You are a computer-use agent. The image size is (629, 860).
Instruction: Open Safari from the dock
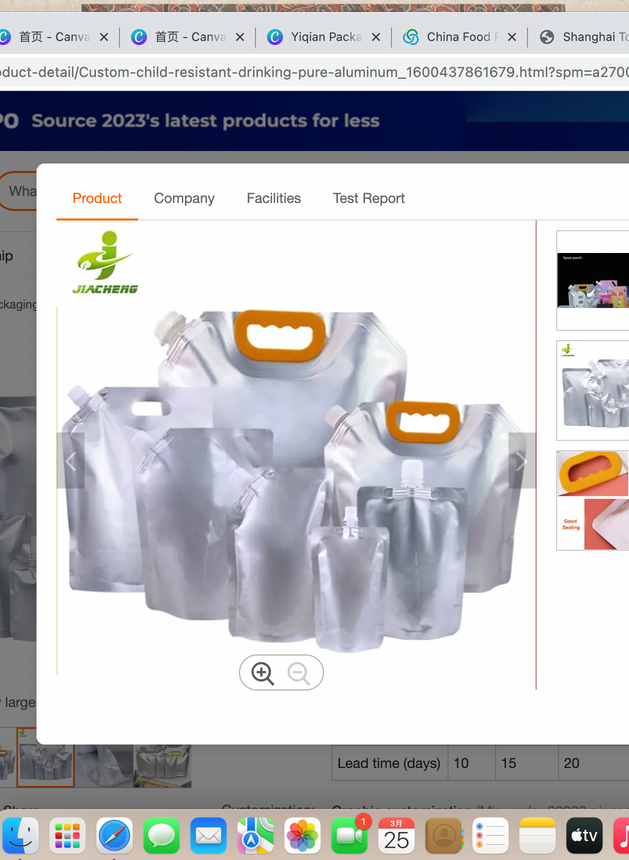pos(115,835)
